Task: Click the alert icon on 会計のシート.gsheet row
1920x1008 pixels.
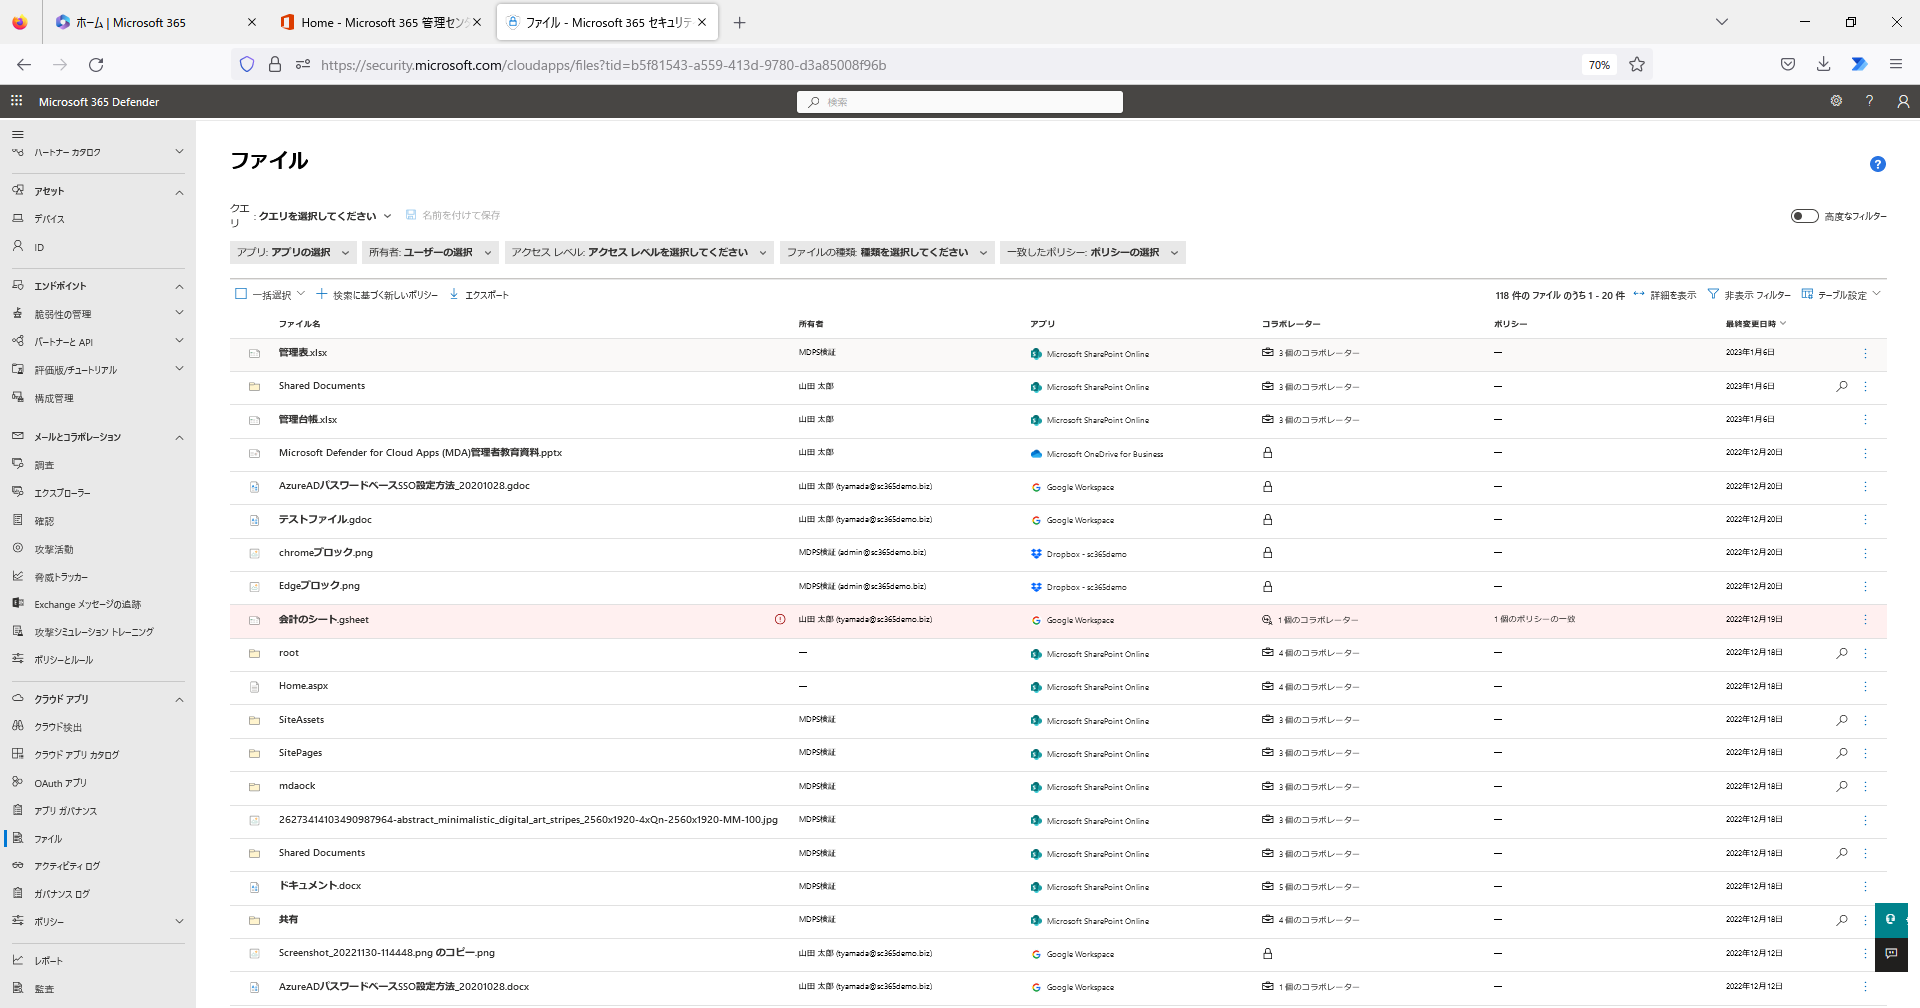Action: 780,619
